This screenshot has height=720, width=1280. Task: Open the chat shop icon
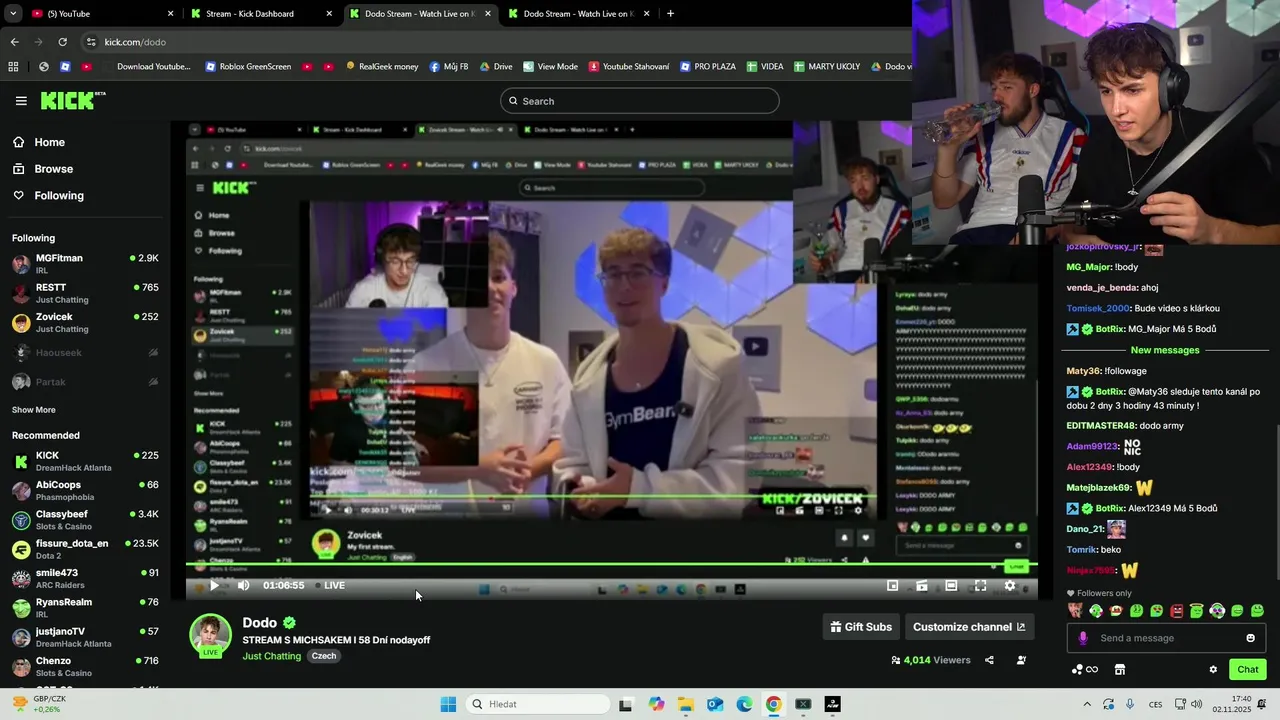pos(1120,670)
